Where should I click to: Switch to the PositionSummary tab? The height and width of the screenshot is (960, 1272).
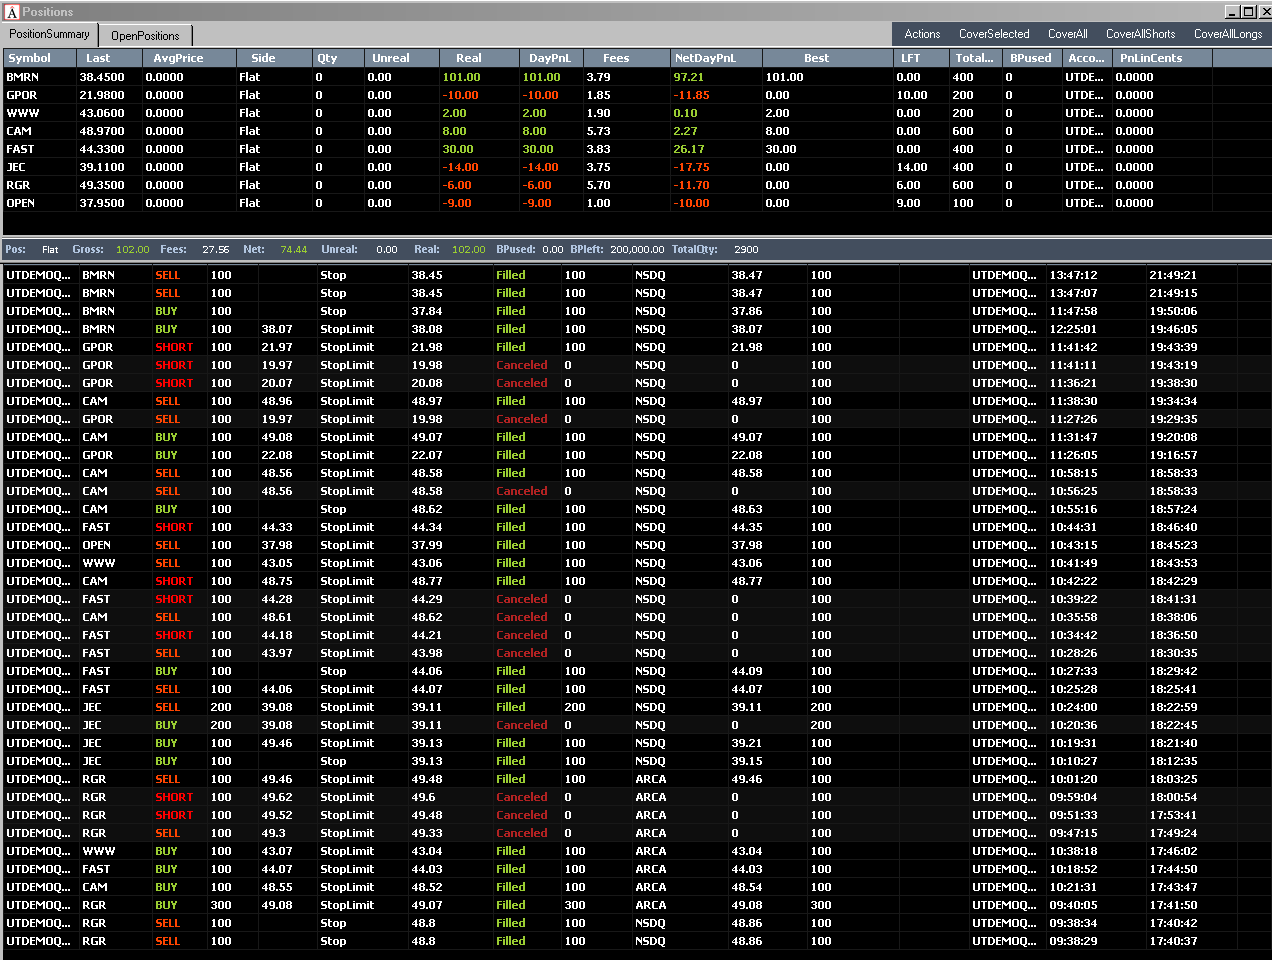tap(49, 34)
